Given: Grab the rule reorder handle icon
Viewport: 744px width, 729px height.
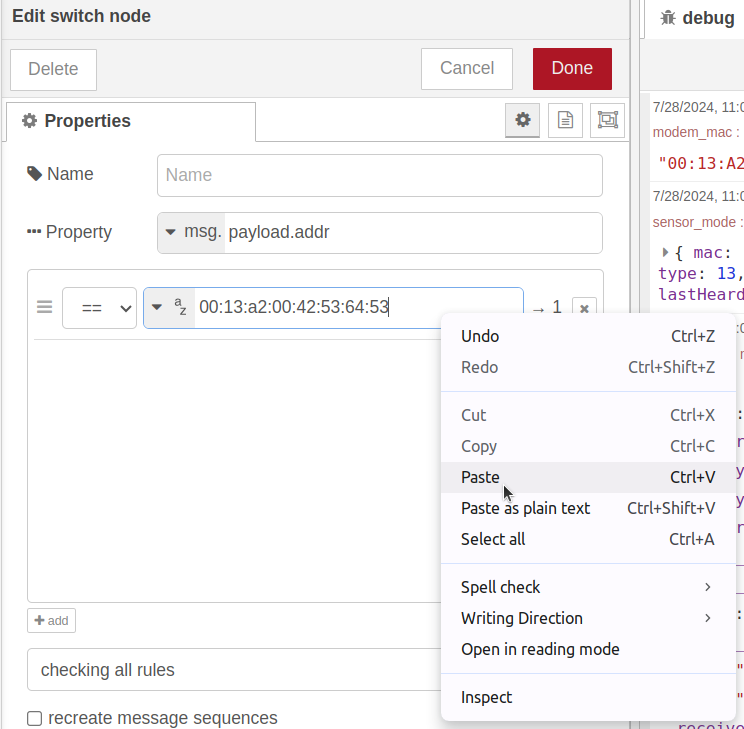Looking at the screenshot, I should [x=45, y=307].
